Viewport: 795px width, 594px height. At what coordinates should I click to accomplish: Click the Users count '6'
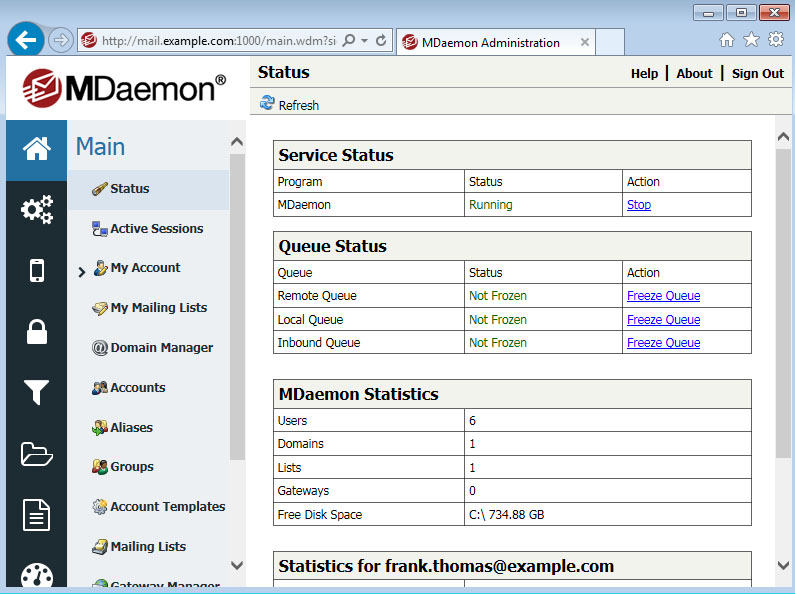(x=472, y=421)
